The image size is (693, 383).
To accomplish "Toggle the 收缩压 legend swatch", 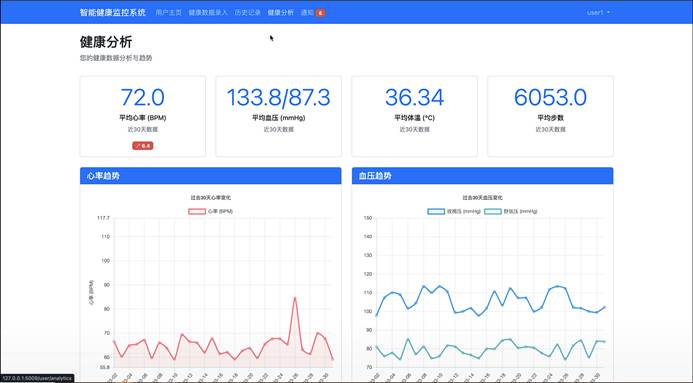I will tap(436, 211).
